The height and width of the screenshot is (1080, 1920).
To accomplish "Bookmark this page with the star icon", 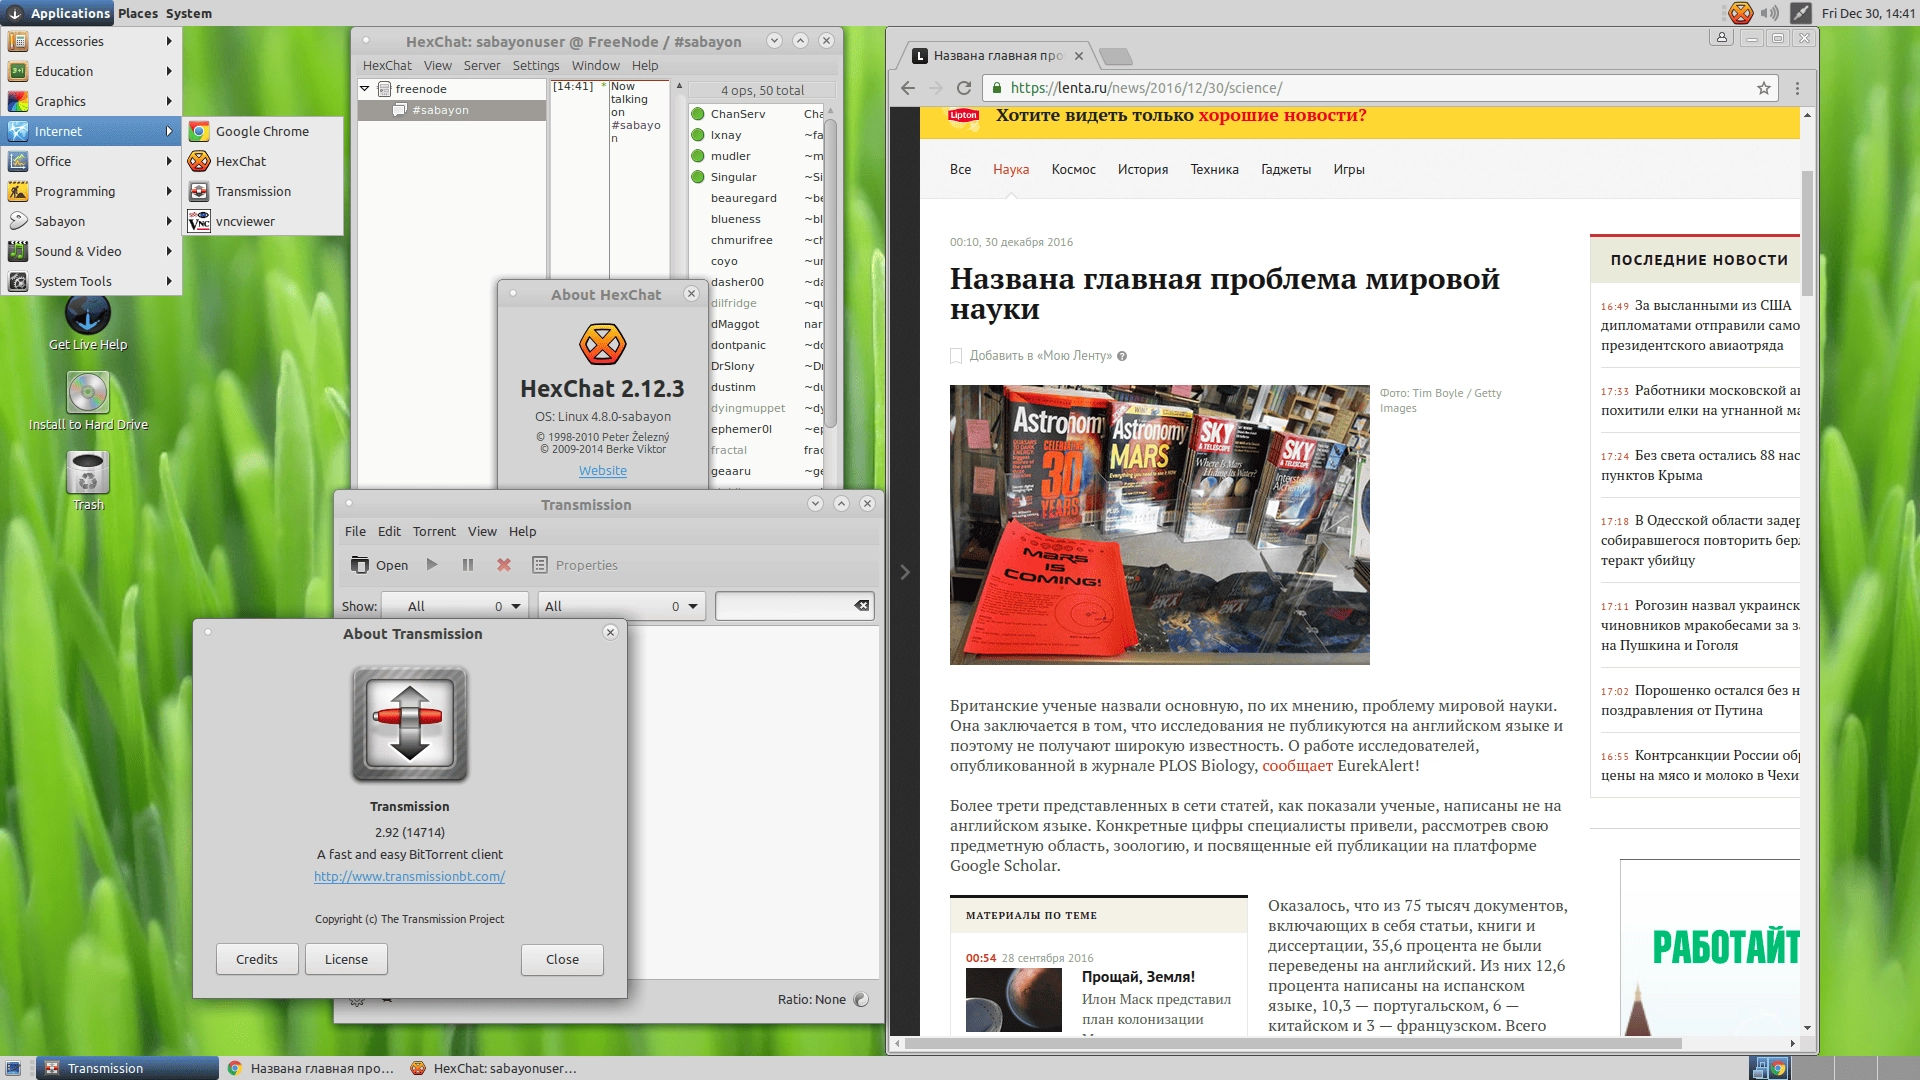I will coord(1764,88).
